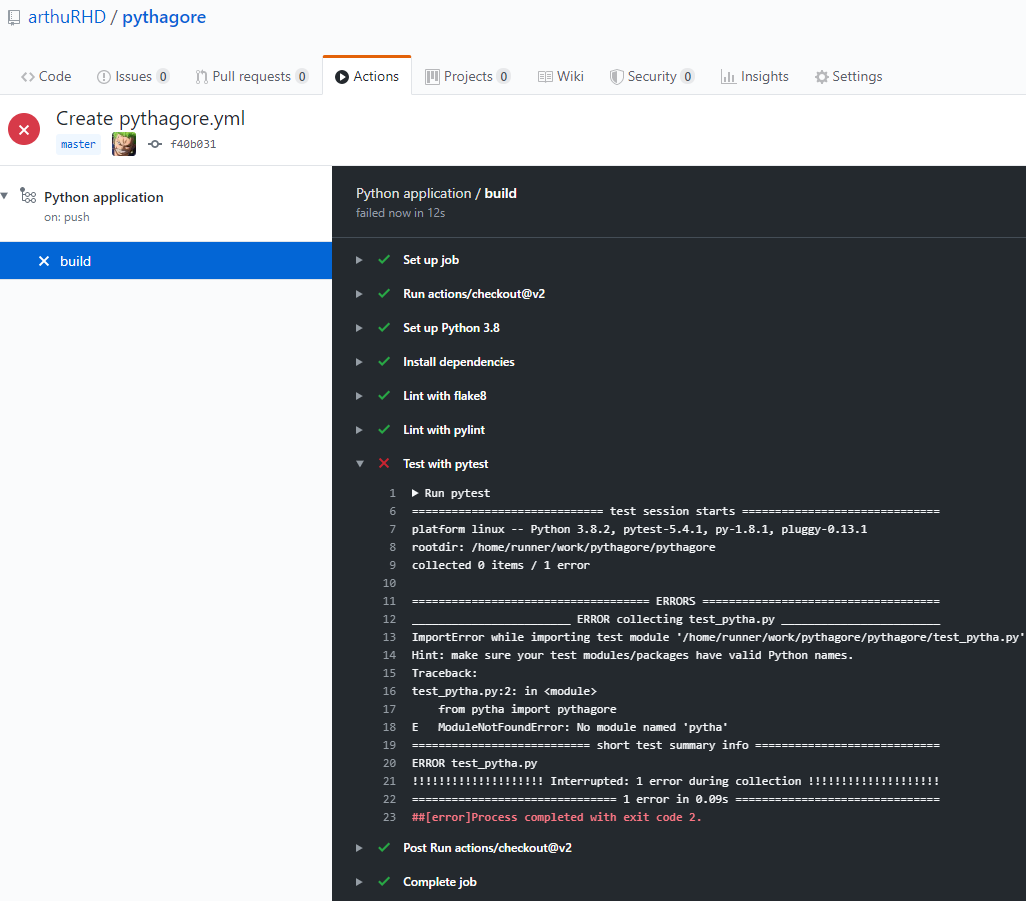Click the red X icon for Test with pytest

(x=384, y=464)
